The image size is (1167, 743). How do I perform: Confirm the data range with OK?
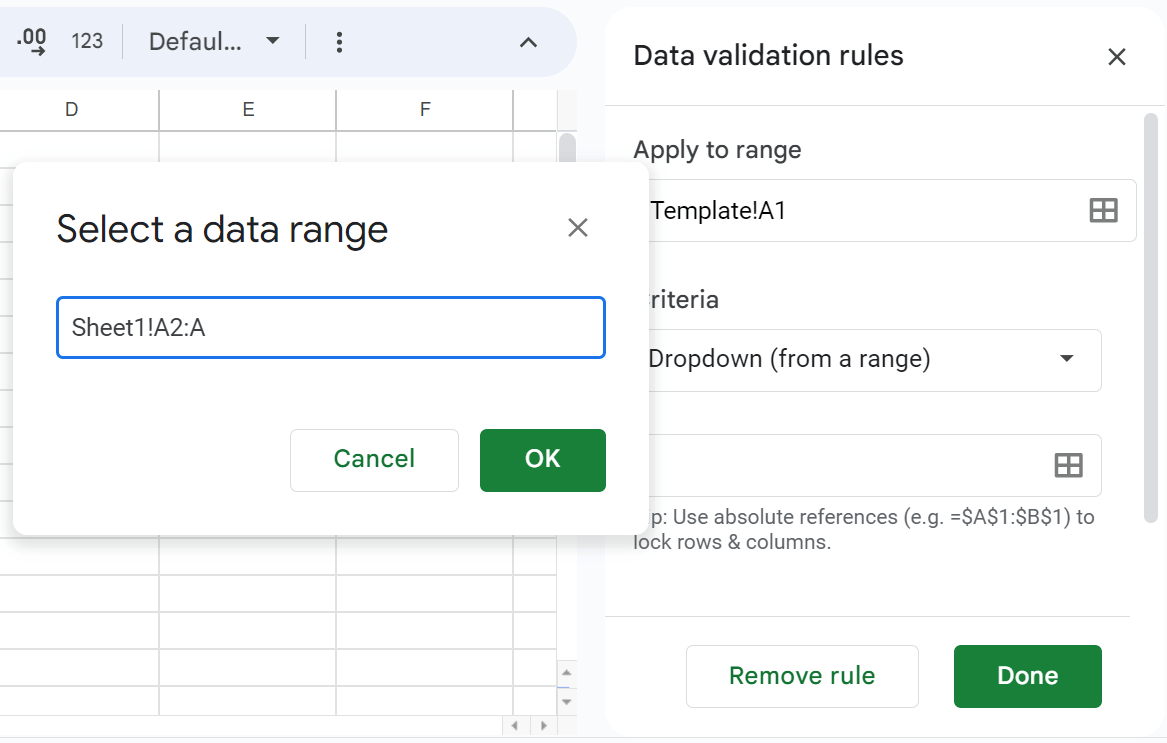542,459
